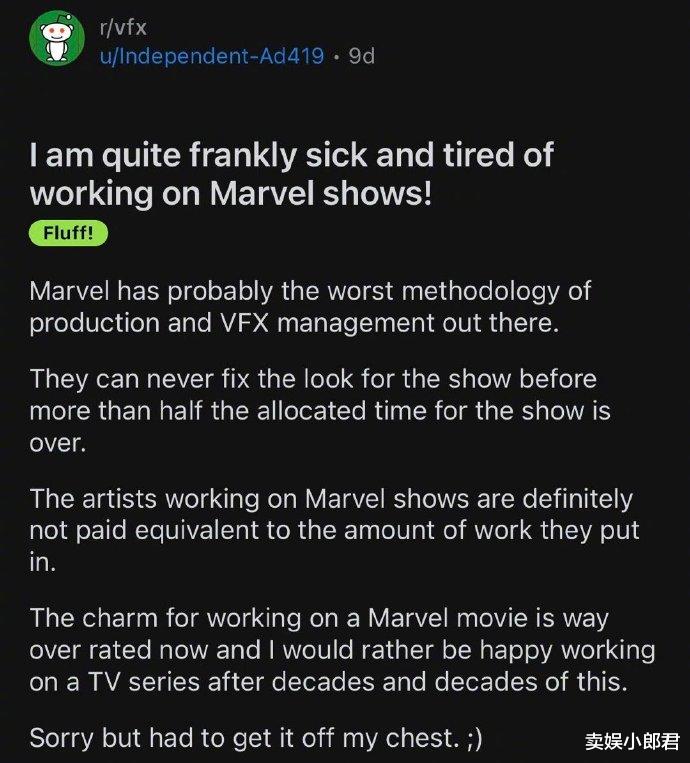Click the Reddit Snoo avatar icon

pyautogui.click(x=57, y=38)
